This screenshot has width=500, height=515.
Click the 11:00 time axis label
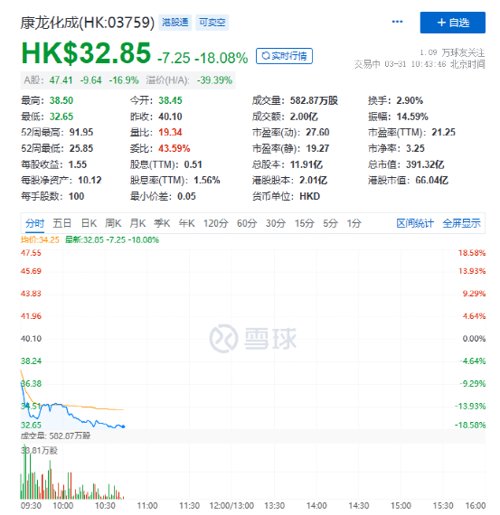(147, 506)
